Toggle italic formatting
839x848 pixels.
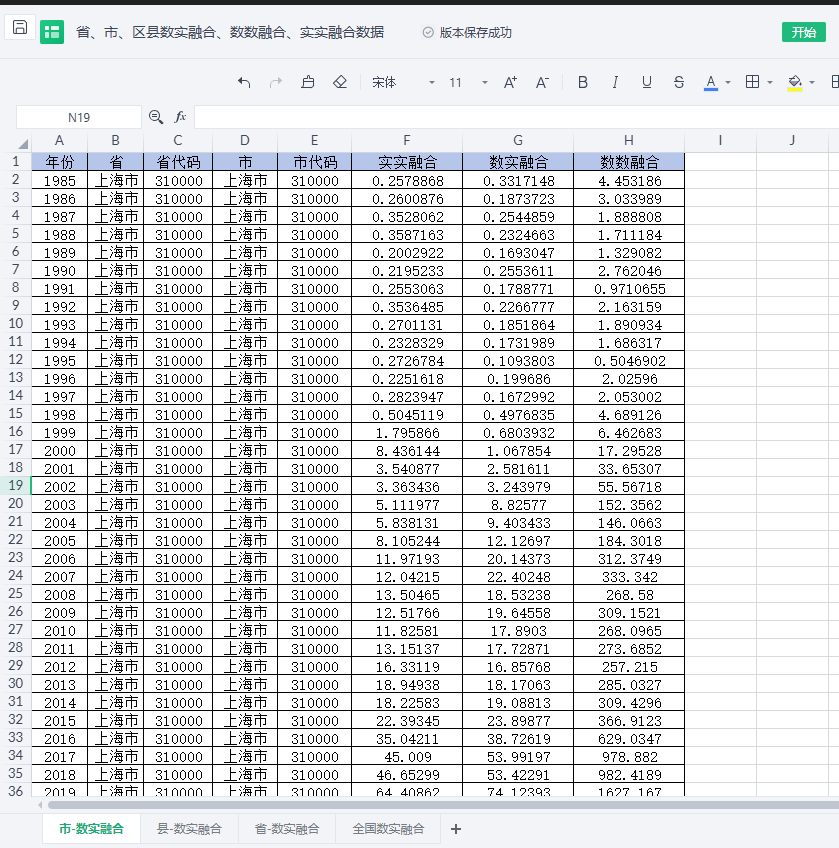[x=615, y=82]
